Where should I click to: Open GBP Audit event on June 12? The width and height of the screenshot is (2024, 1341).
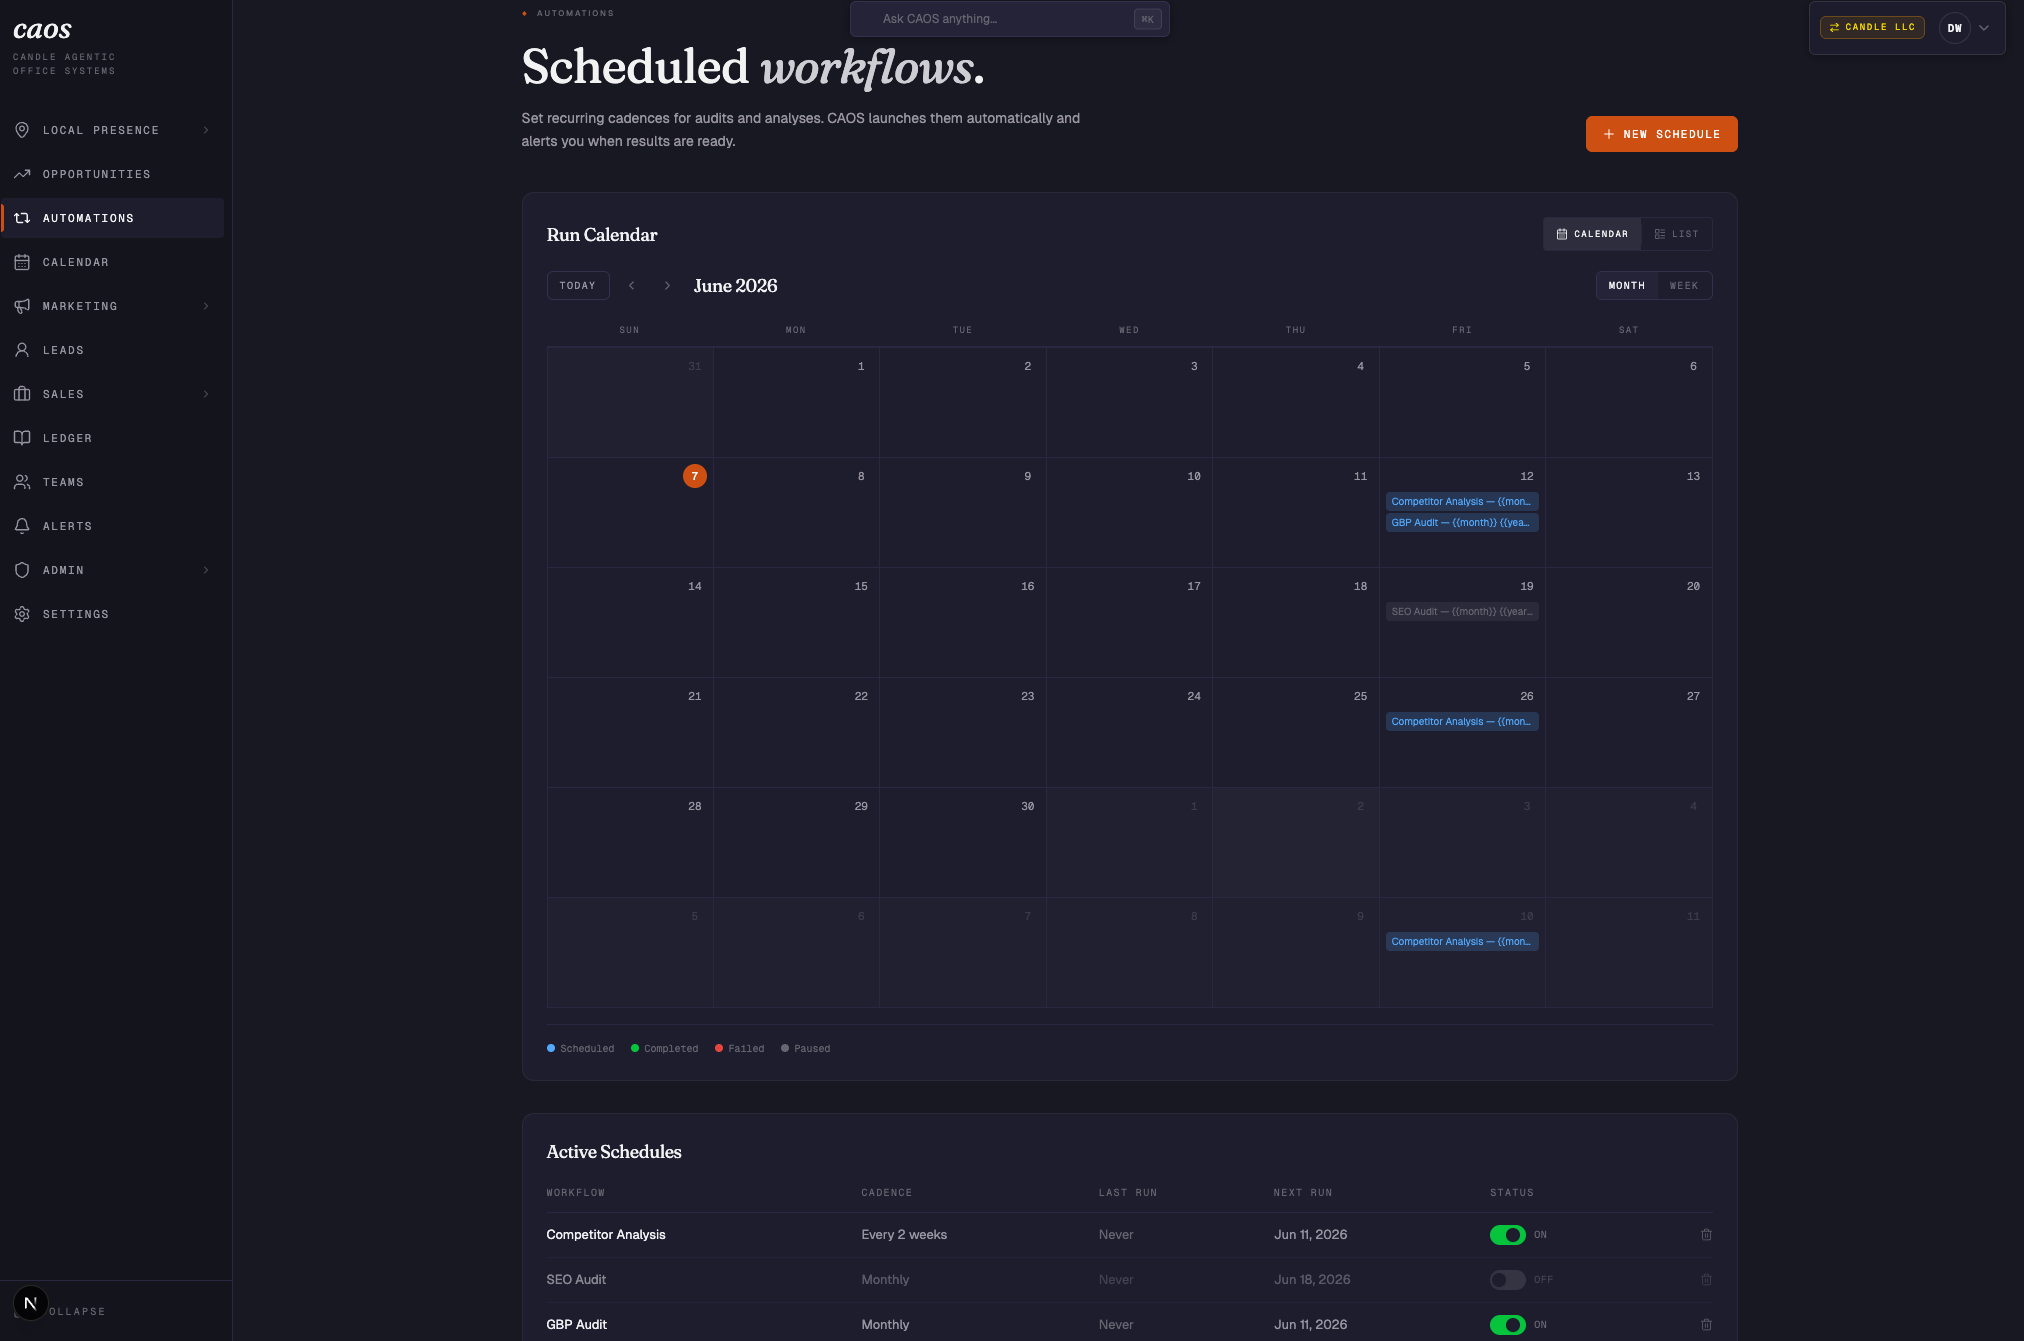tap(1462, 523)
